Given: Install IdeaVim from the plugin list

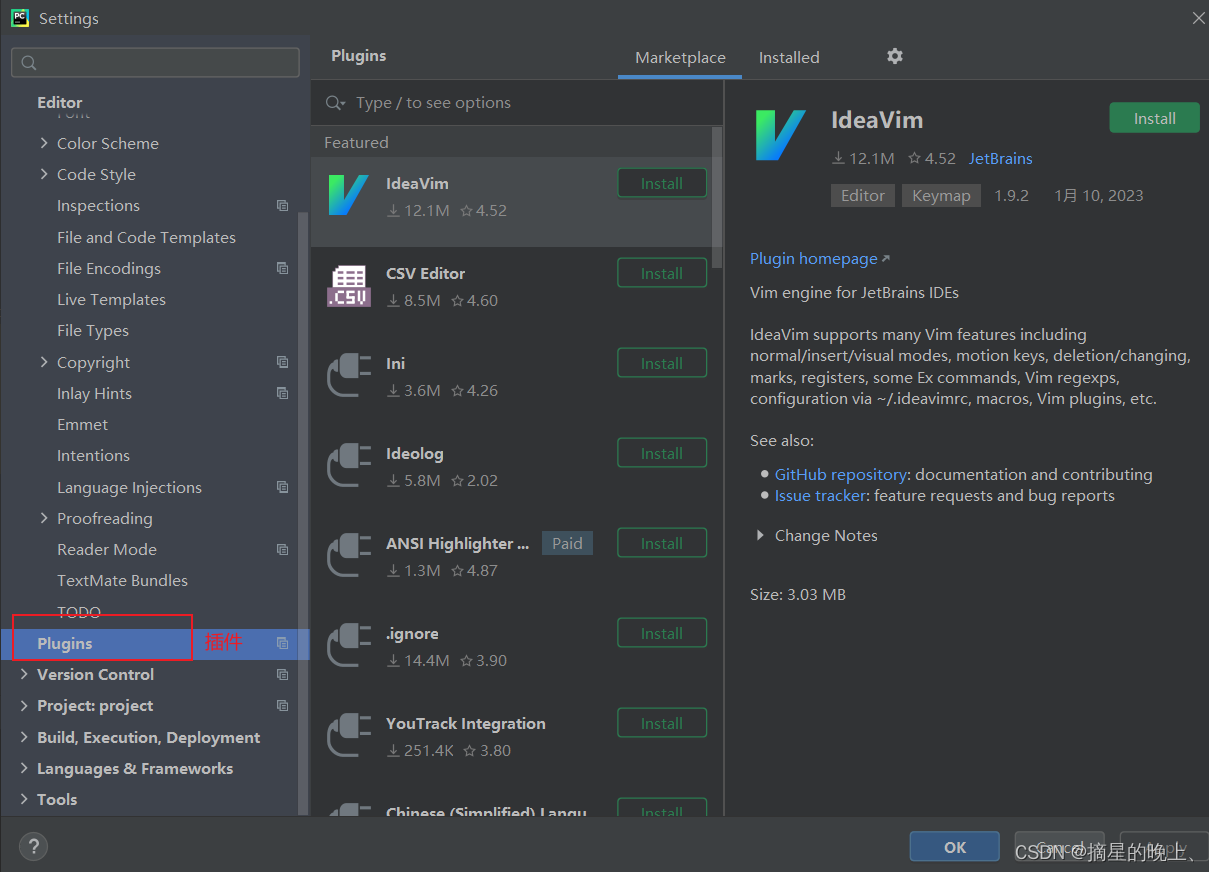Looking at the screenshot, I should click(x=662, y=183).
